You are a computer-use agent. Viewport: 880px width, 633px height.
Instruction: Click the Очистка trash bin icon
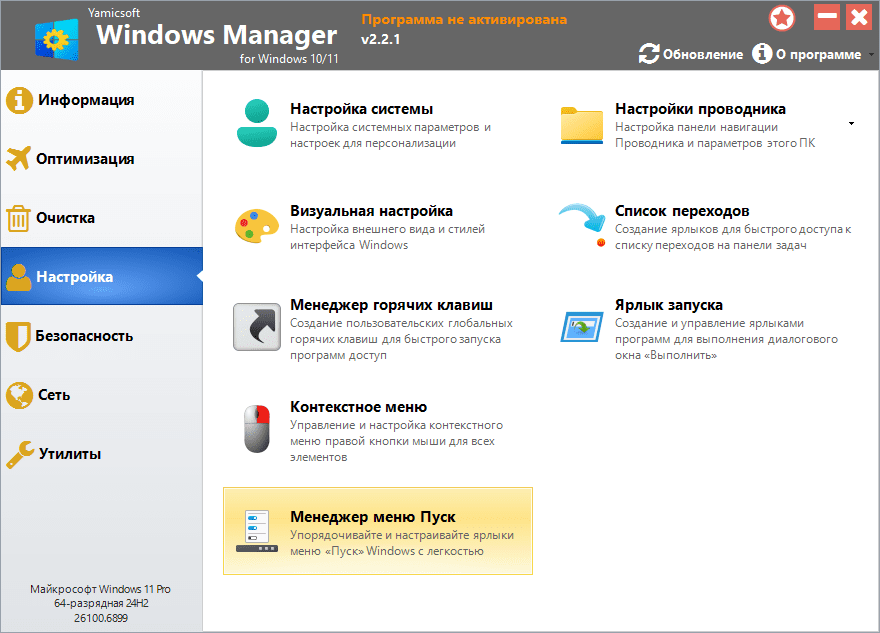tap(19, 218)
